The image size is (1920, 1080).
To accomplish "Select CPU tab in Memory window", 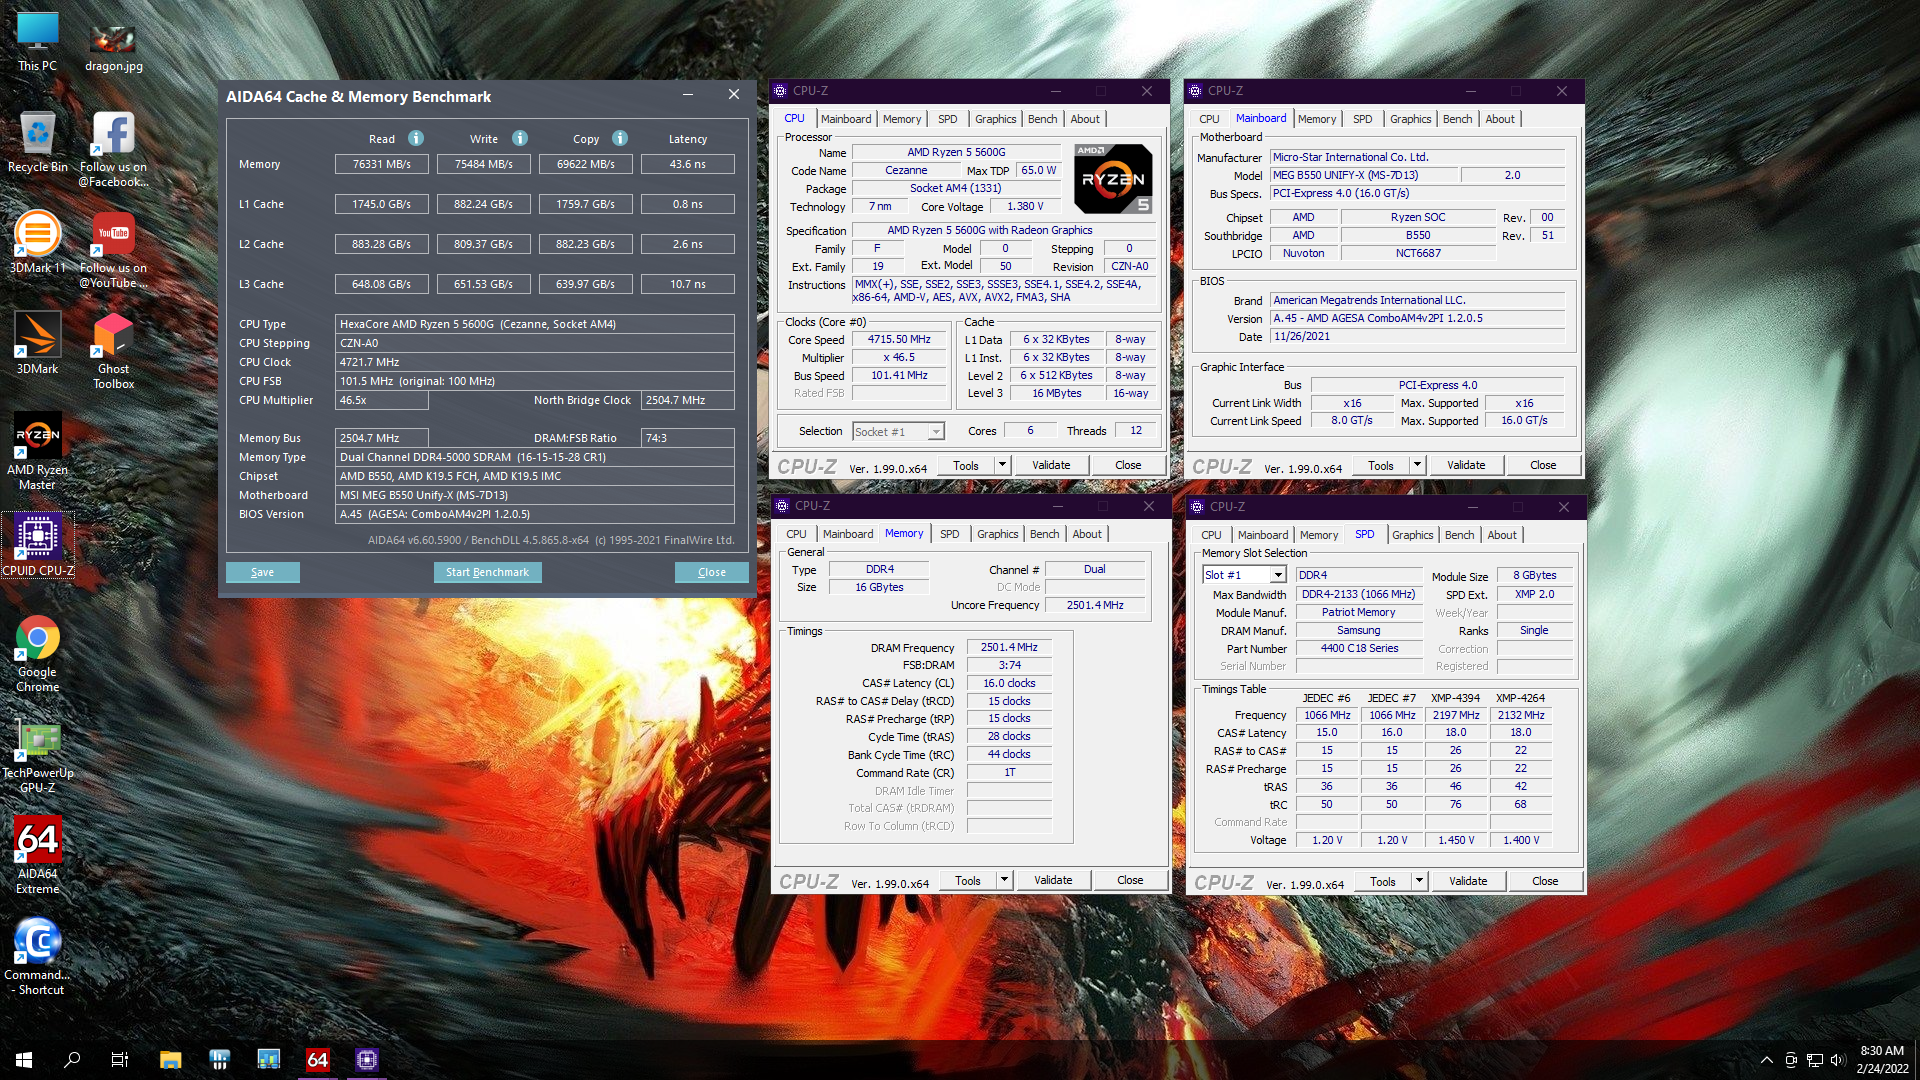I will click(x=796, y=534).
